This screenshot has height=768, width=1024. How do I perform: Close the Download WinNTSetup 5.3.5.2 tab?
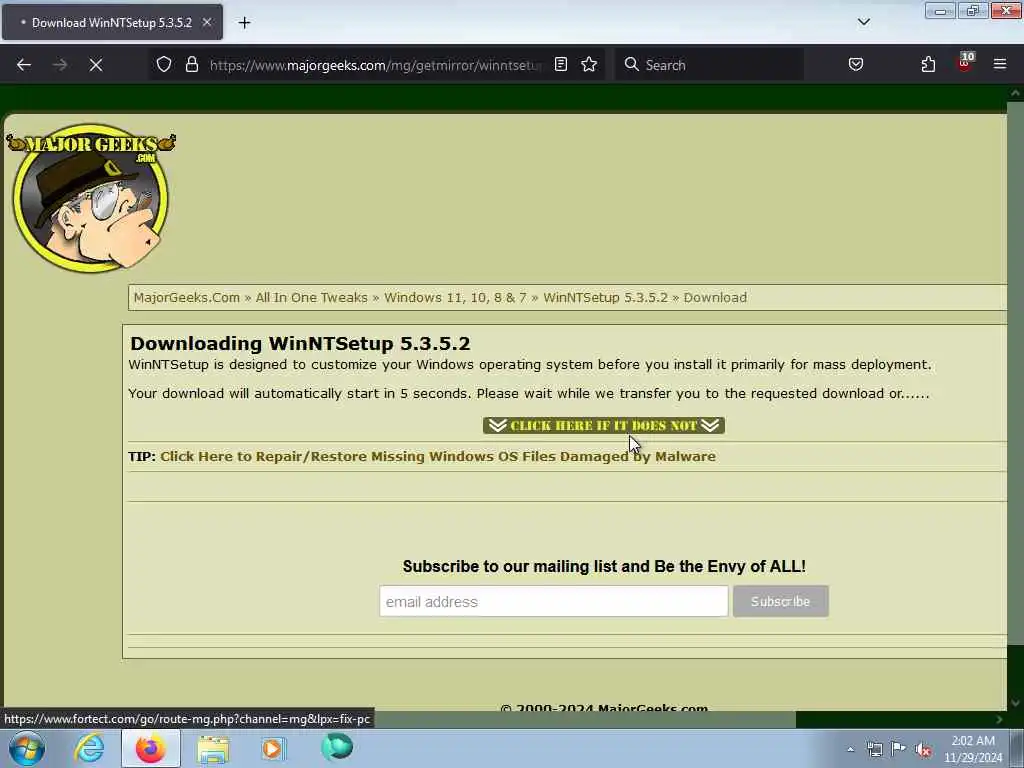click(x=207, y=22)
